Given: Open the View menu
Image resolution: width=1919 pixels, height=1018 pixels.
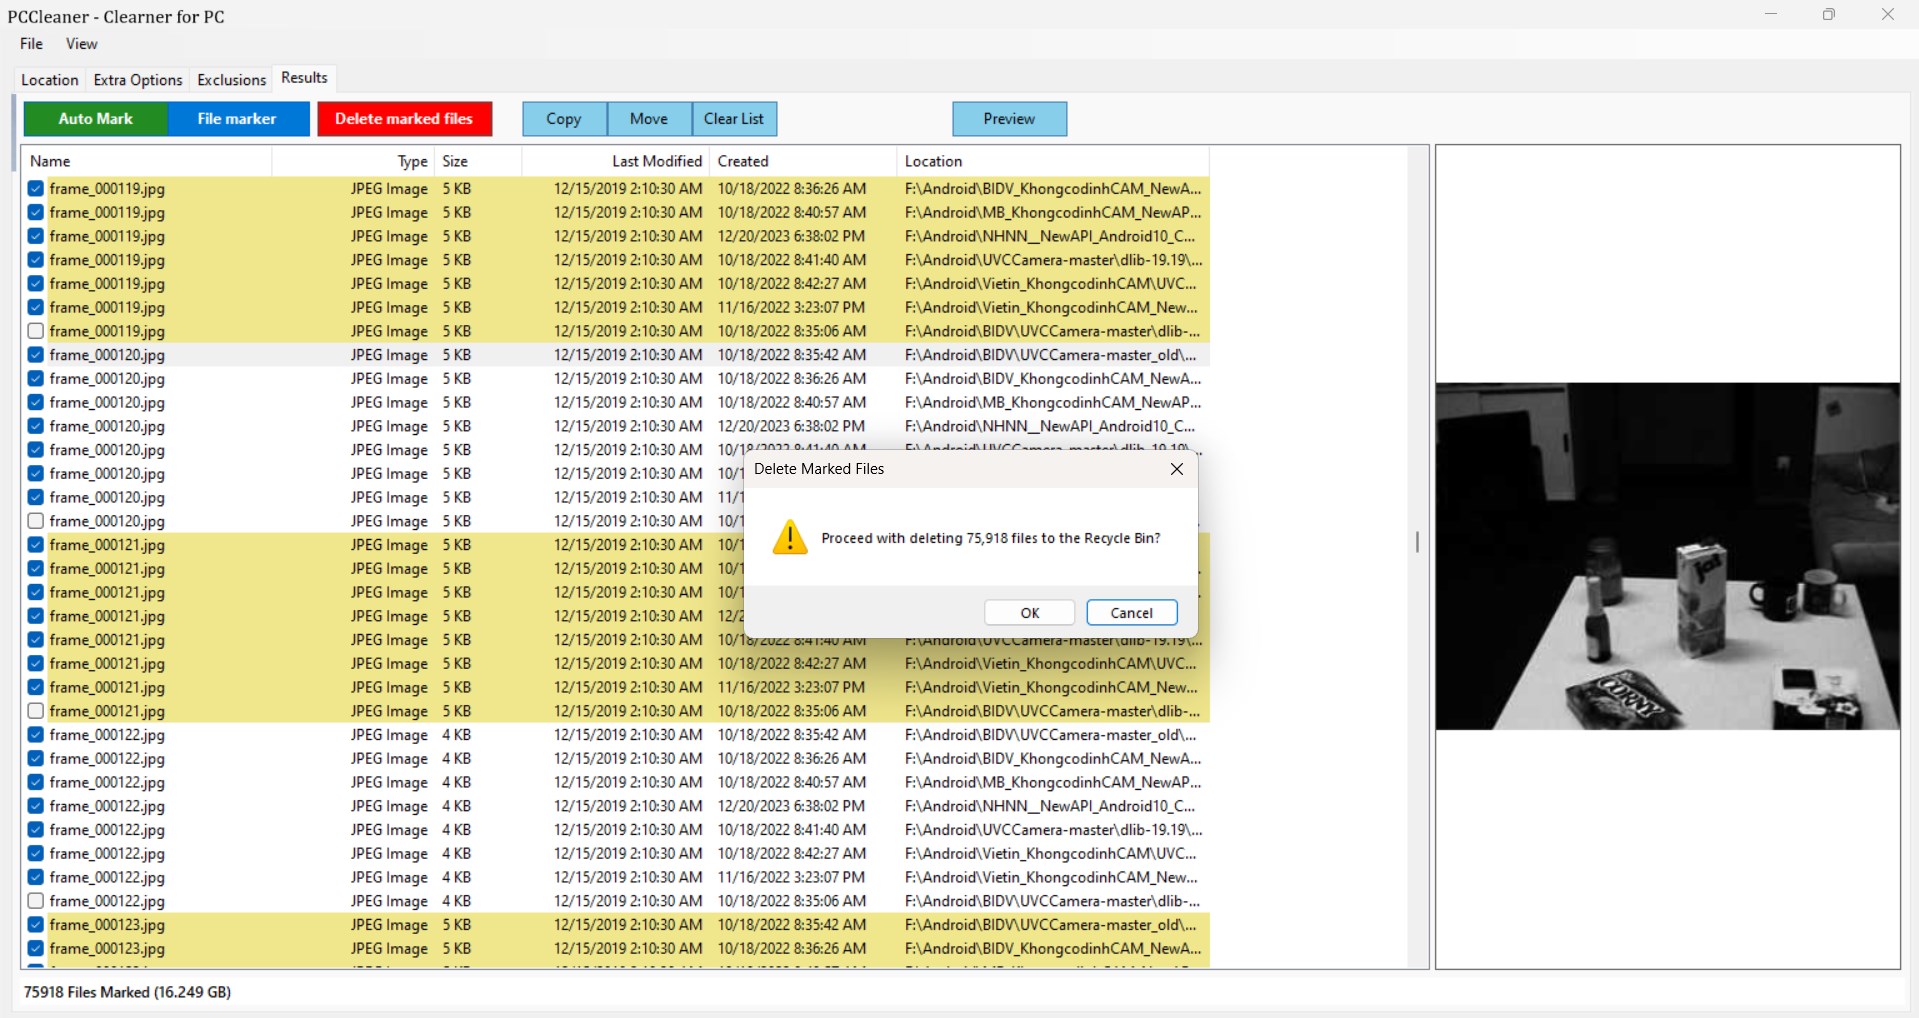Looking at the screenshot, I should (82, 44).
